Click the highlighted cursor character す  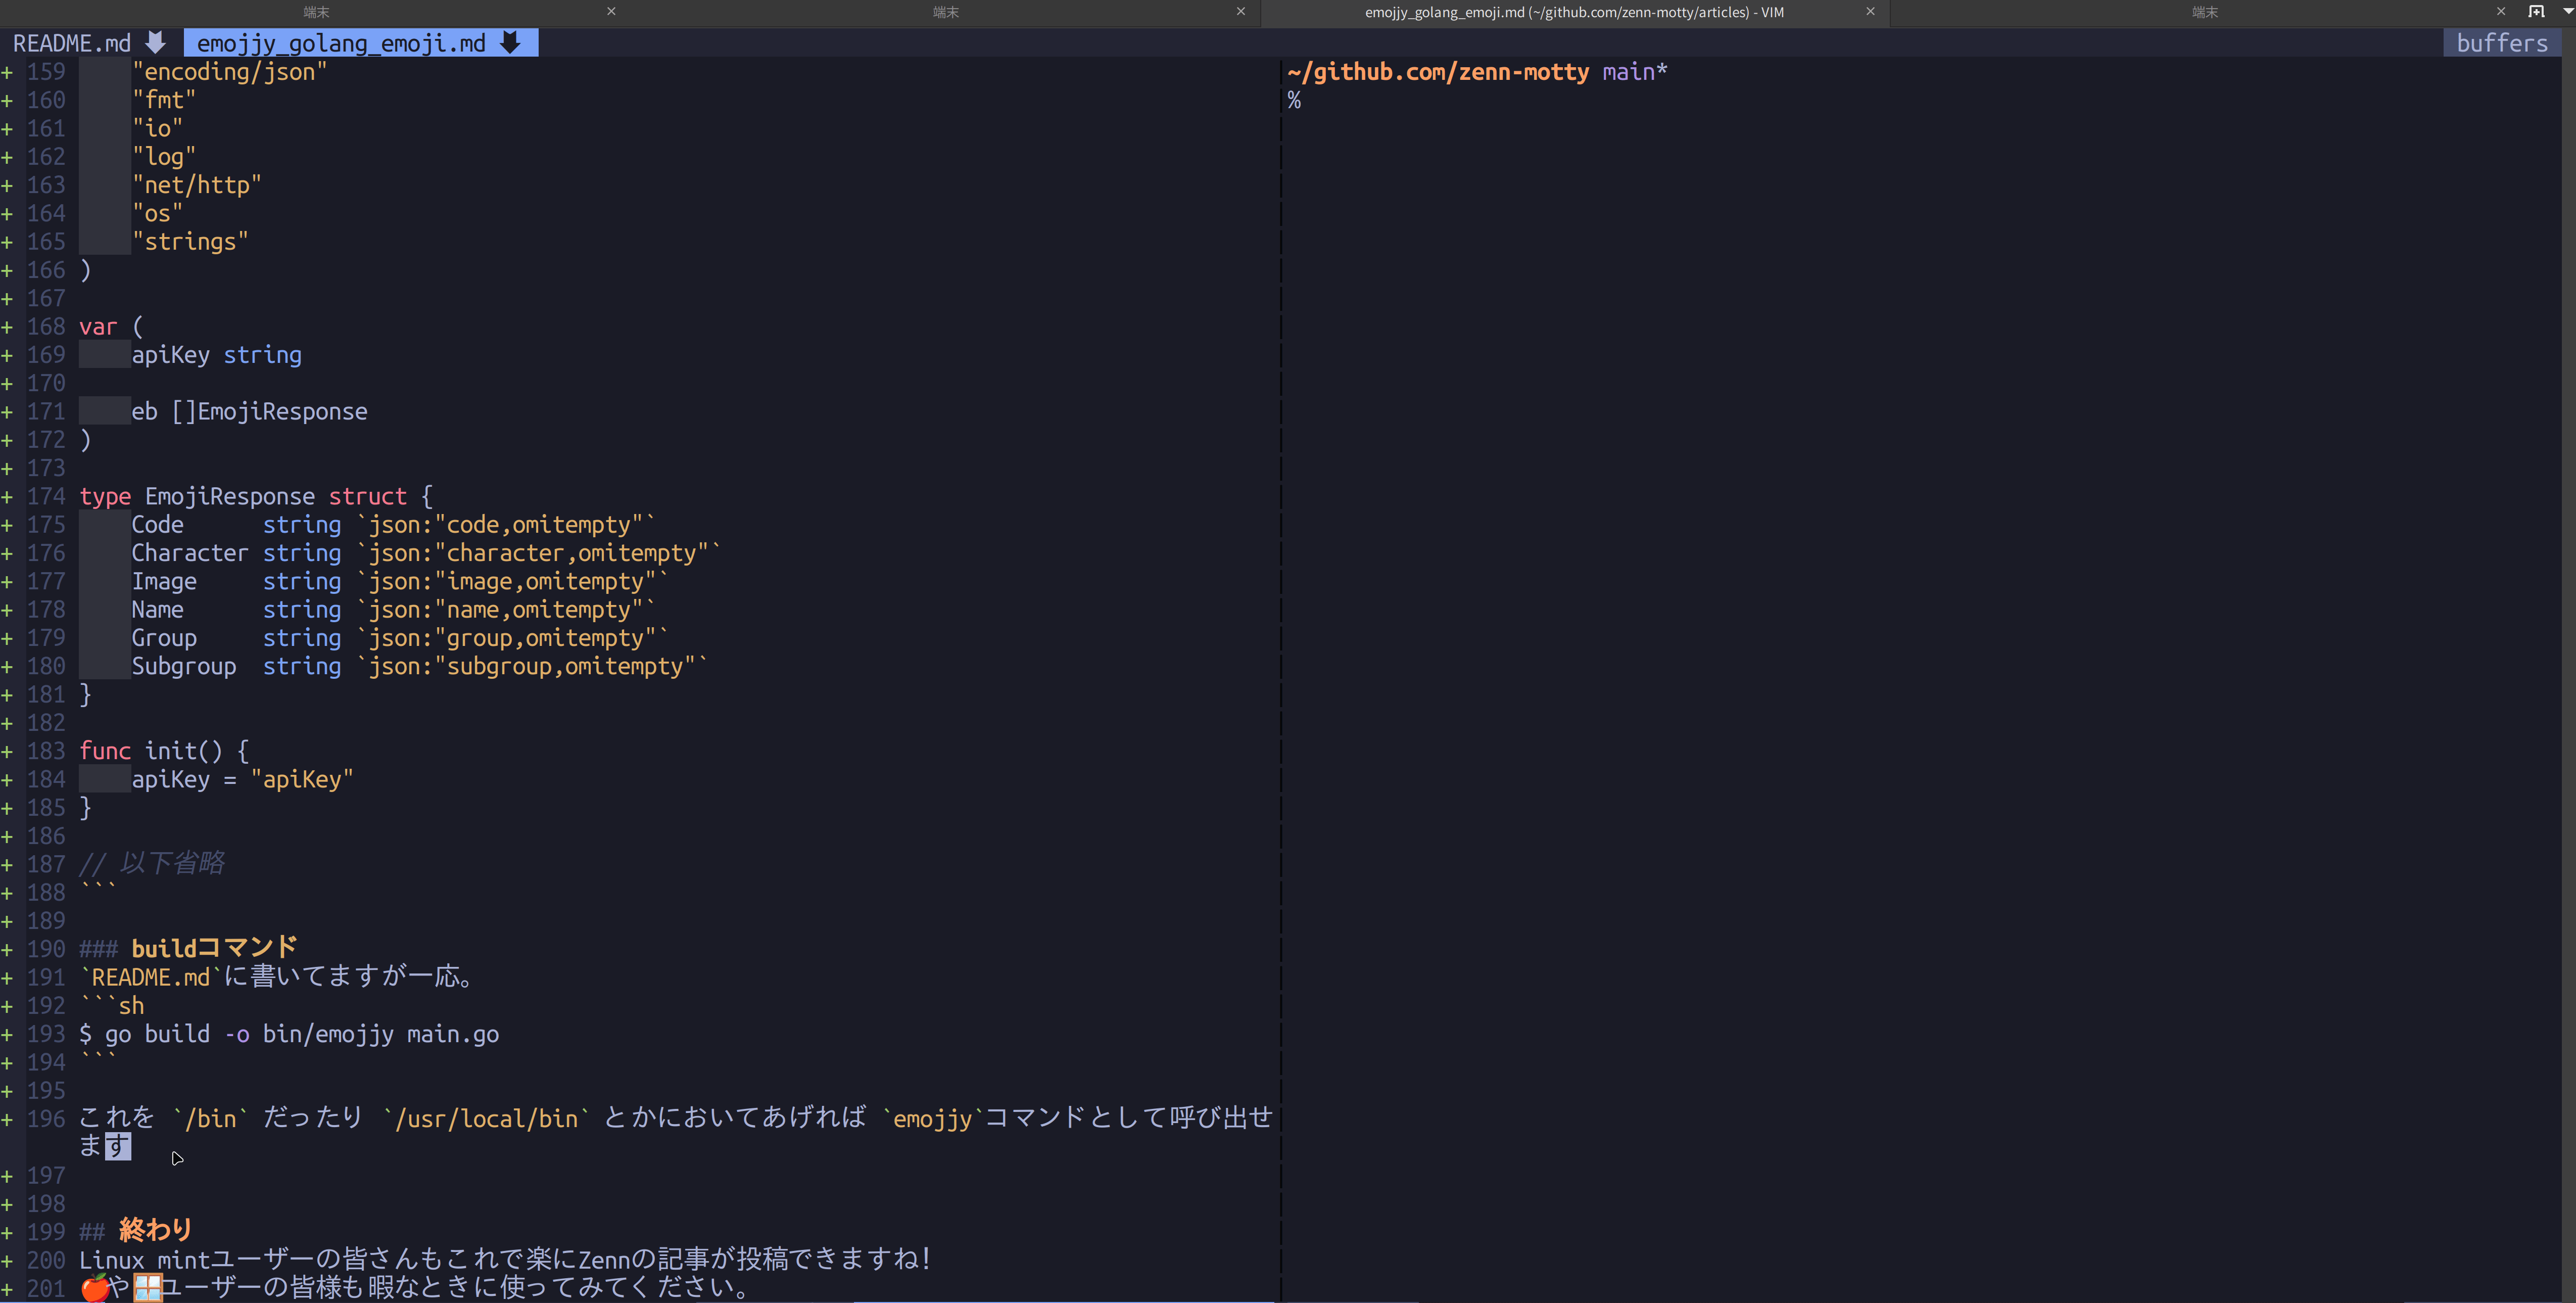click(x=118, y=1146)
